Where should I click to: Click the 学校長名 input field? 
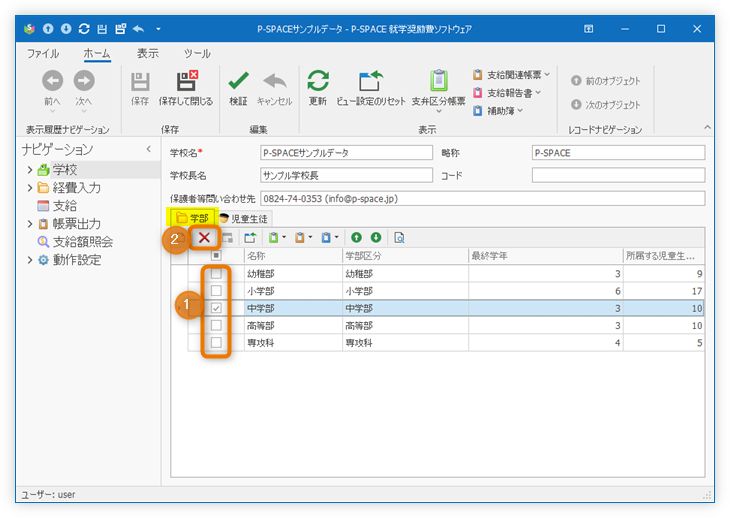pos(346,175)
